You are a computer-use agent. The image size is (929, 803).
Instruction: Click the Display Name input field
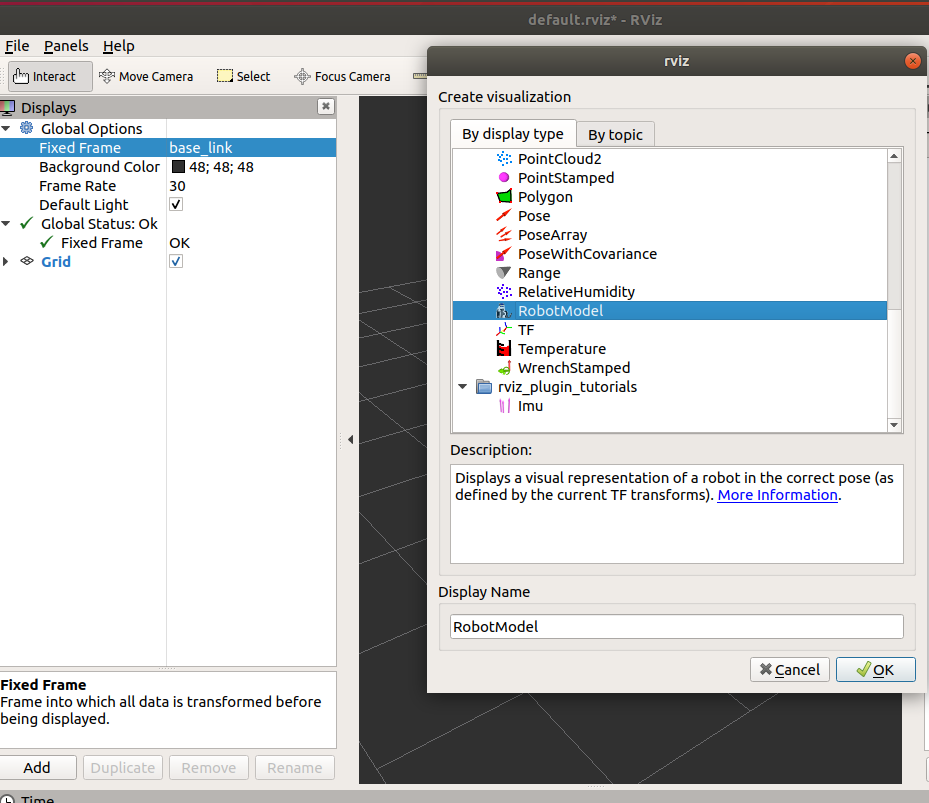(x=677, y=626)
